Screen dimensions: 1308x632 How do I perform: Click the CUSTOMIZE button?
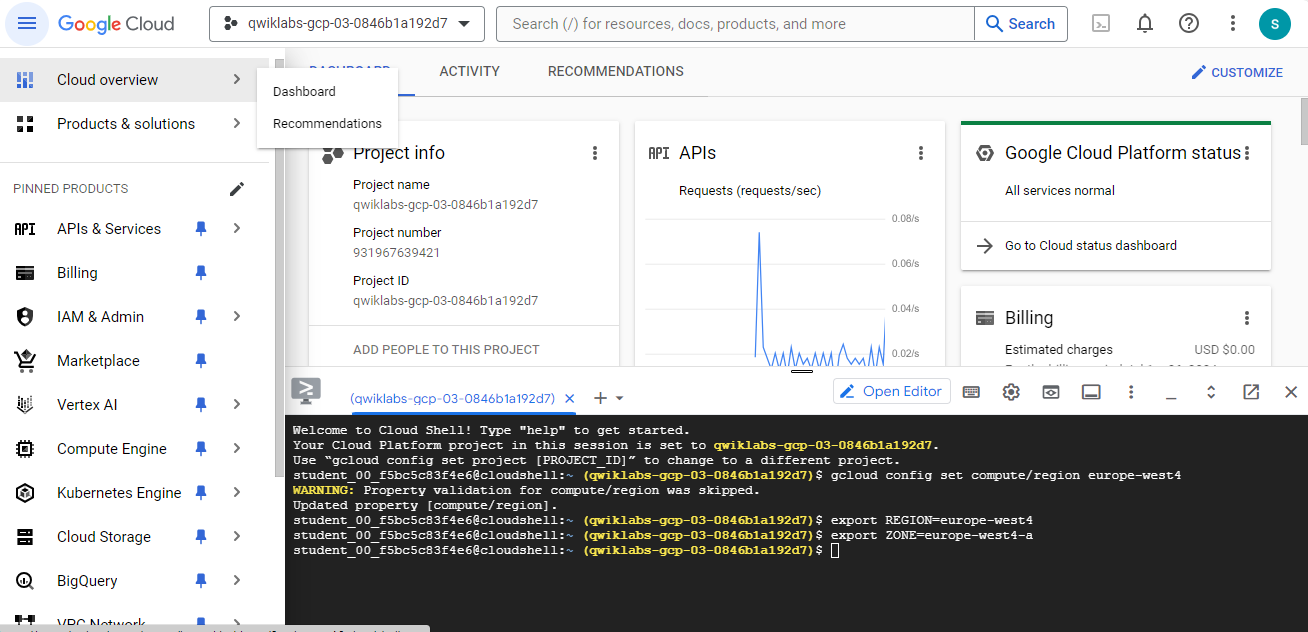1237,72
